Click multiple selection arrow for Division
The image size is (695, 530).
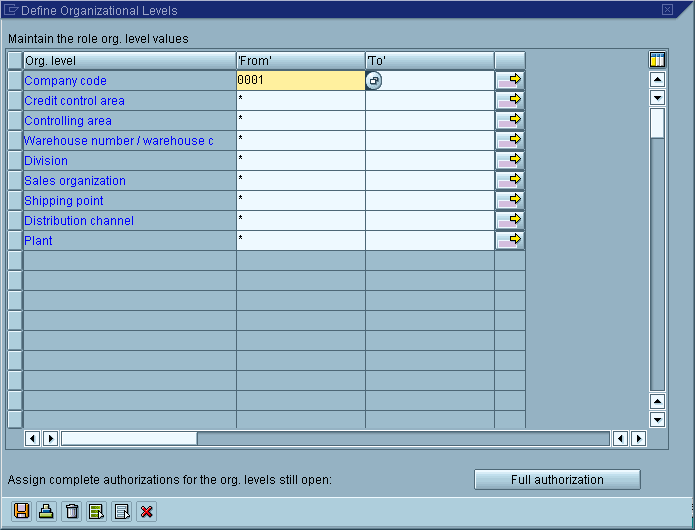(x=510, y=160)
